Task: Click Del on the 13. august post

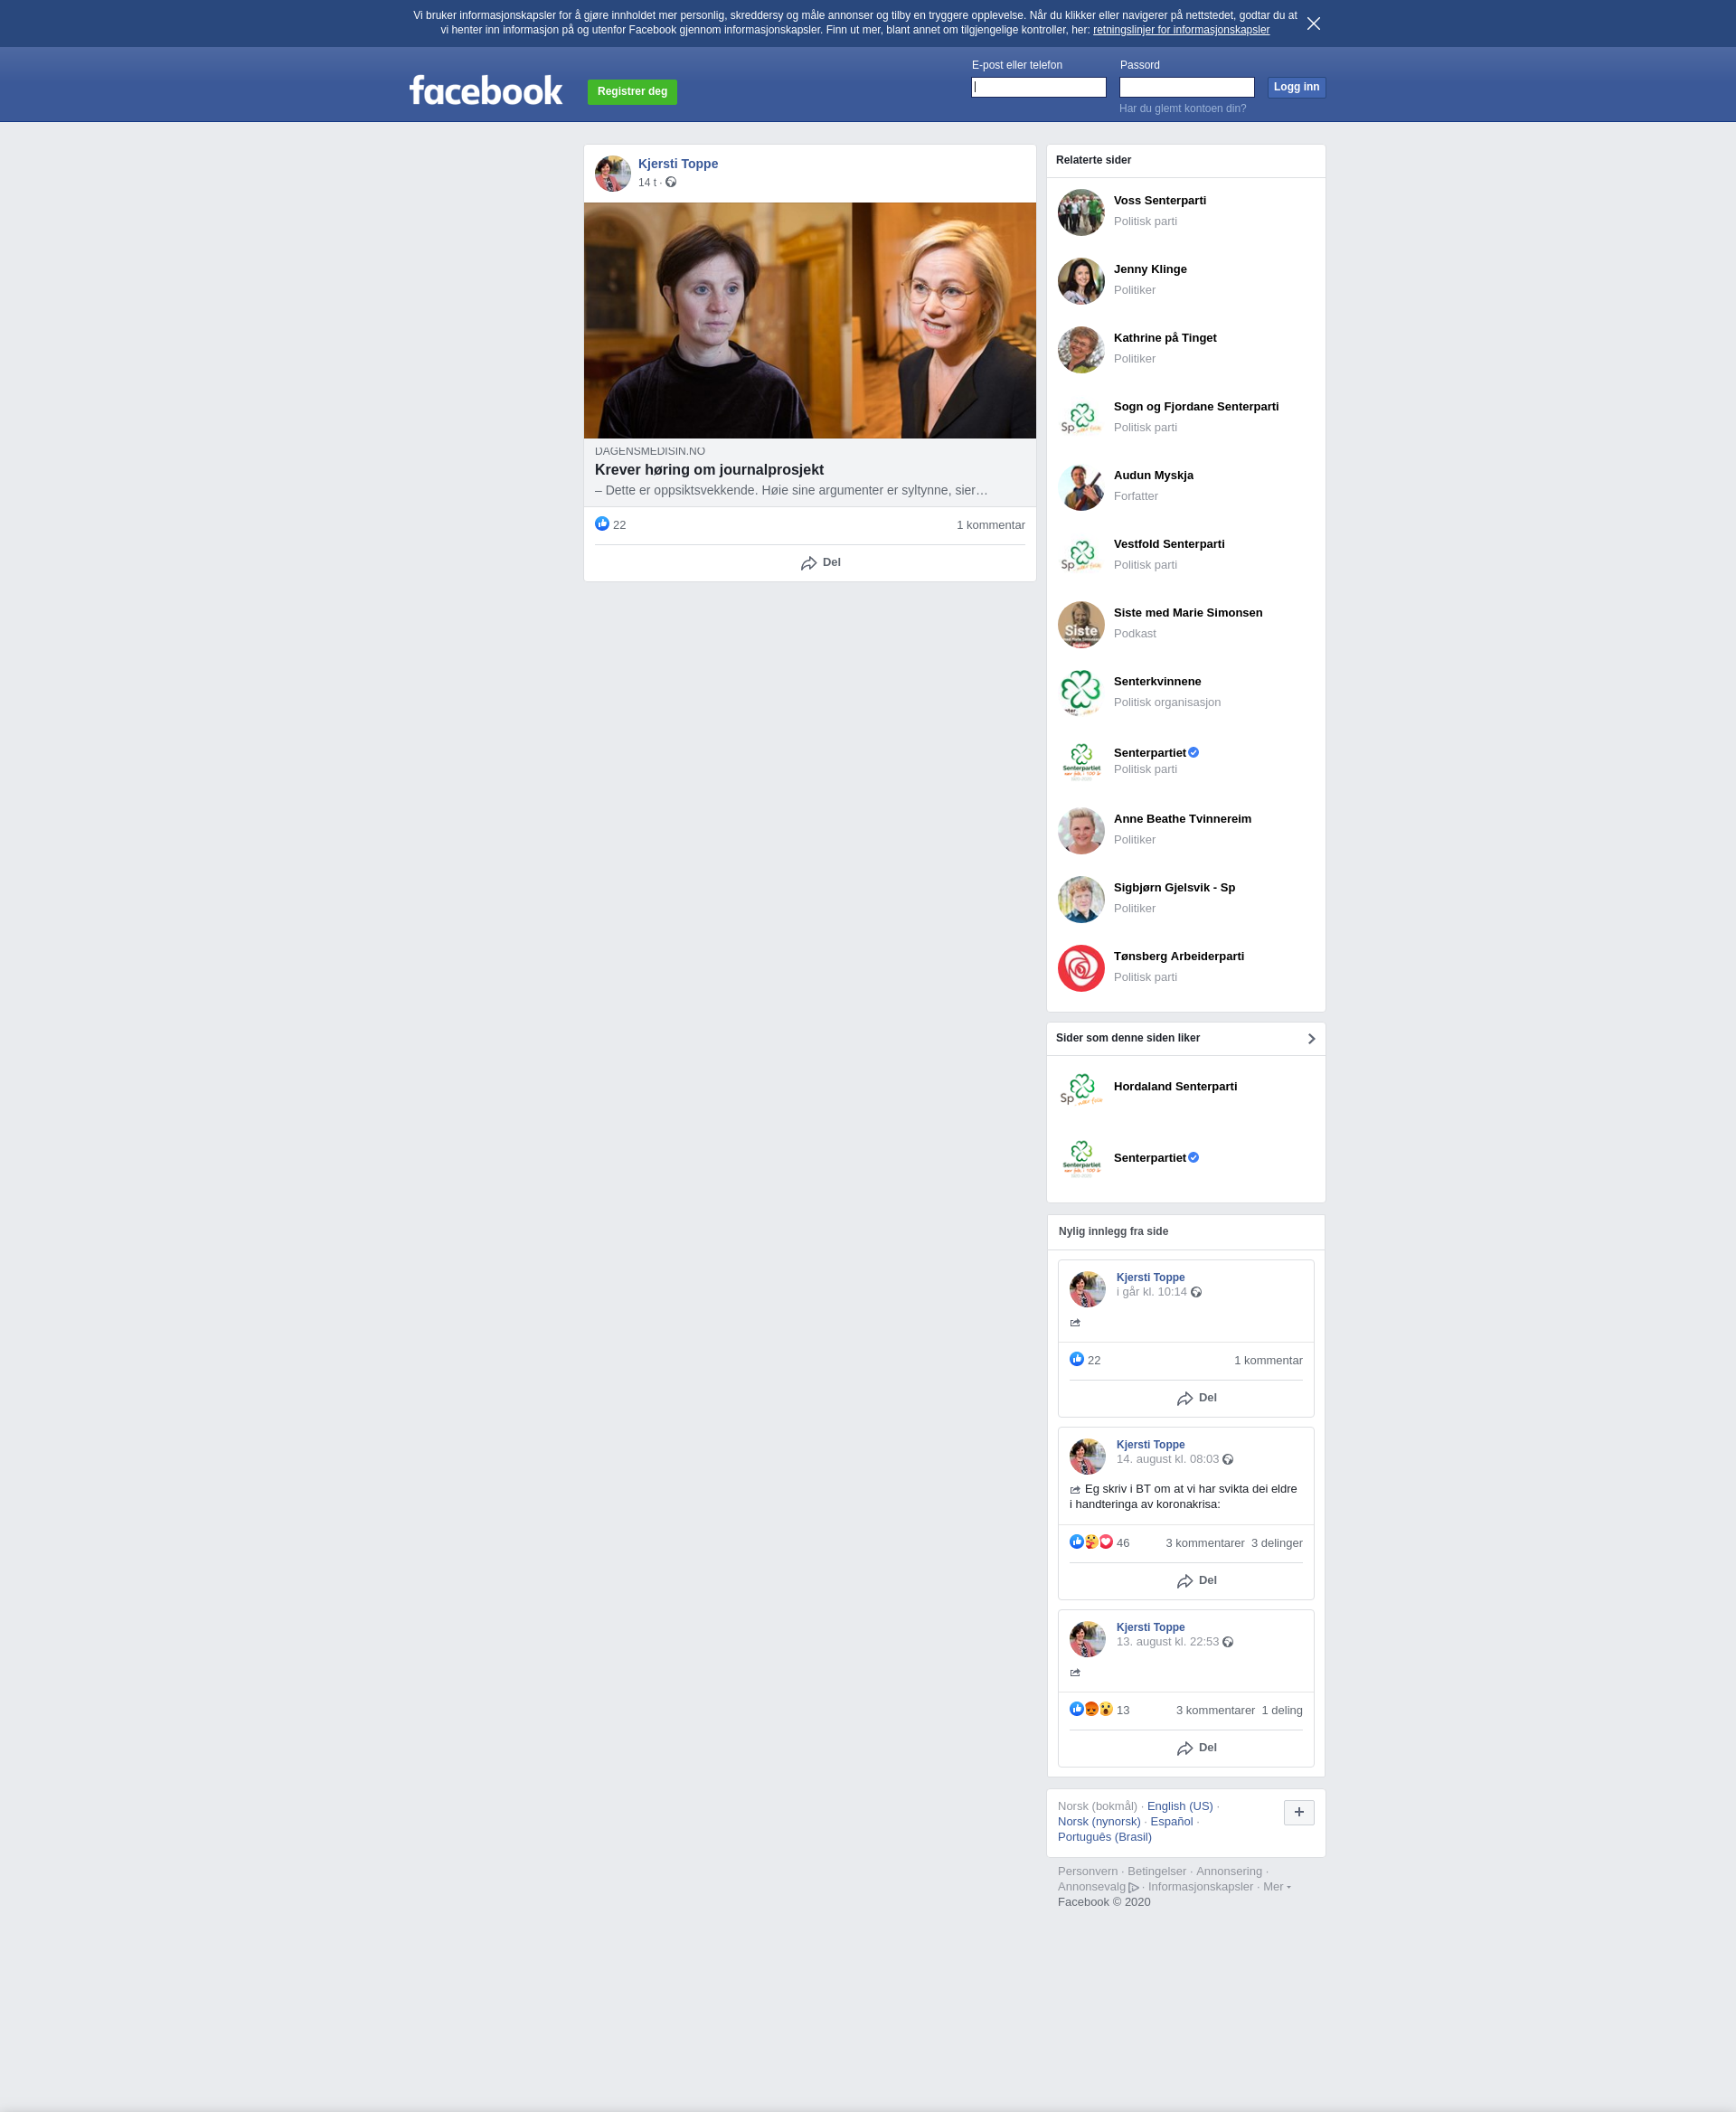Action: click(1196, 1748)
